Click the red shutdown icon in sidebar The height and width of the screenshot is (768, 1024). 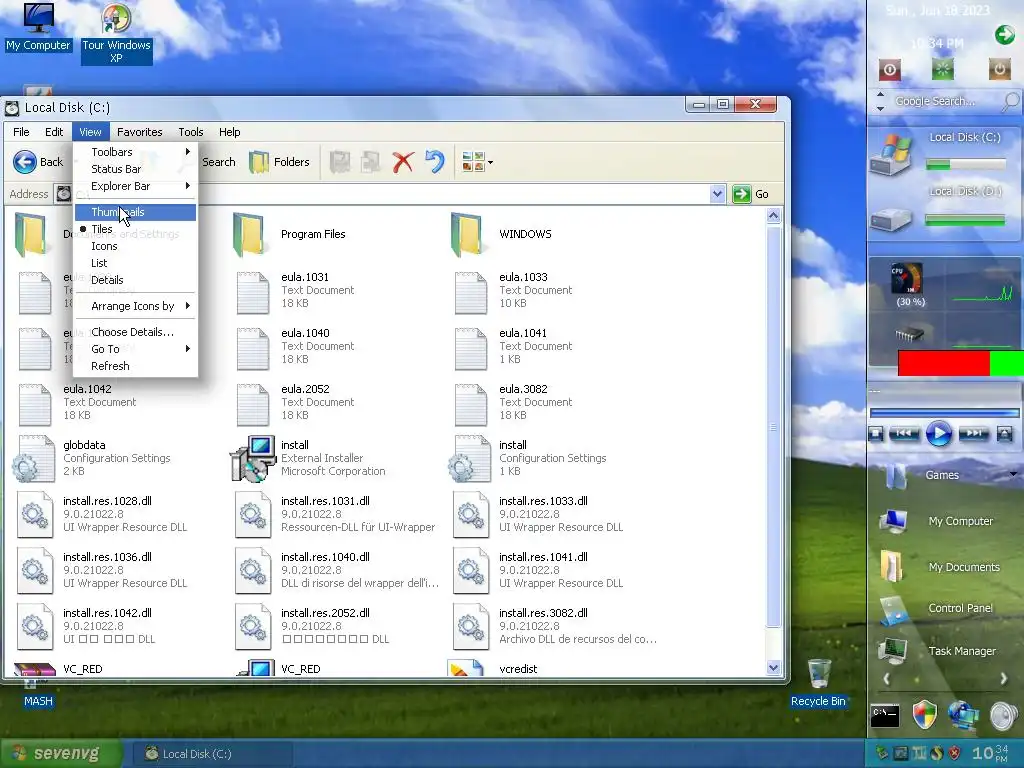pyautogui.click(x=889, y=69)
